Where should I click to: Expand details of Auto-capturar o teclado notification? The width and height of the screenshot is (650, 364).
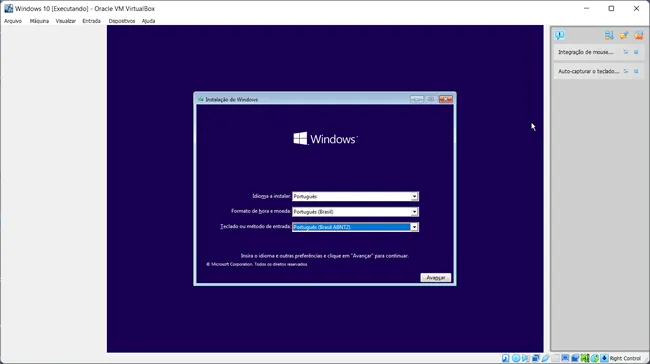click(x=626, y=71)
